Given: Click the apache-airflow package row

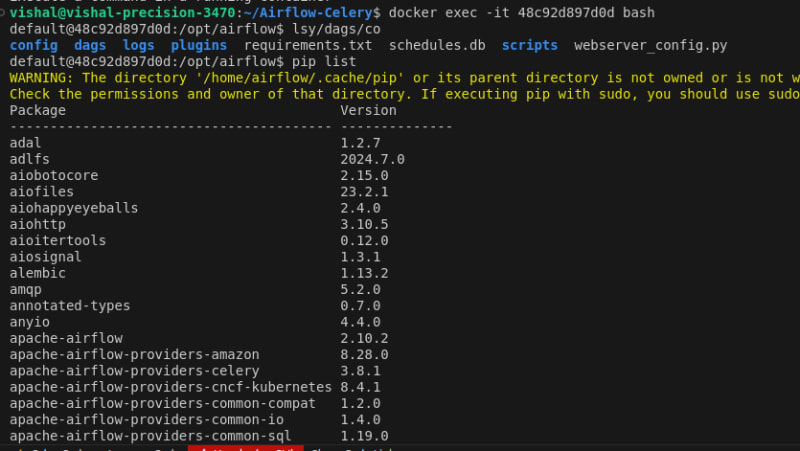Looking at the screenshot, I should (x=66, y=338).
